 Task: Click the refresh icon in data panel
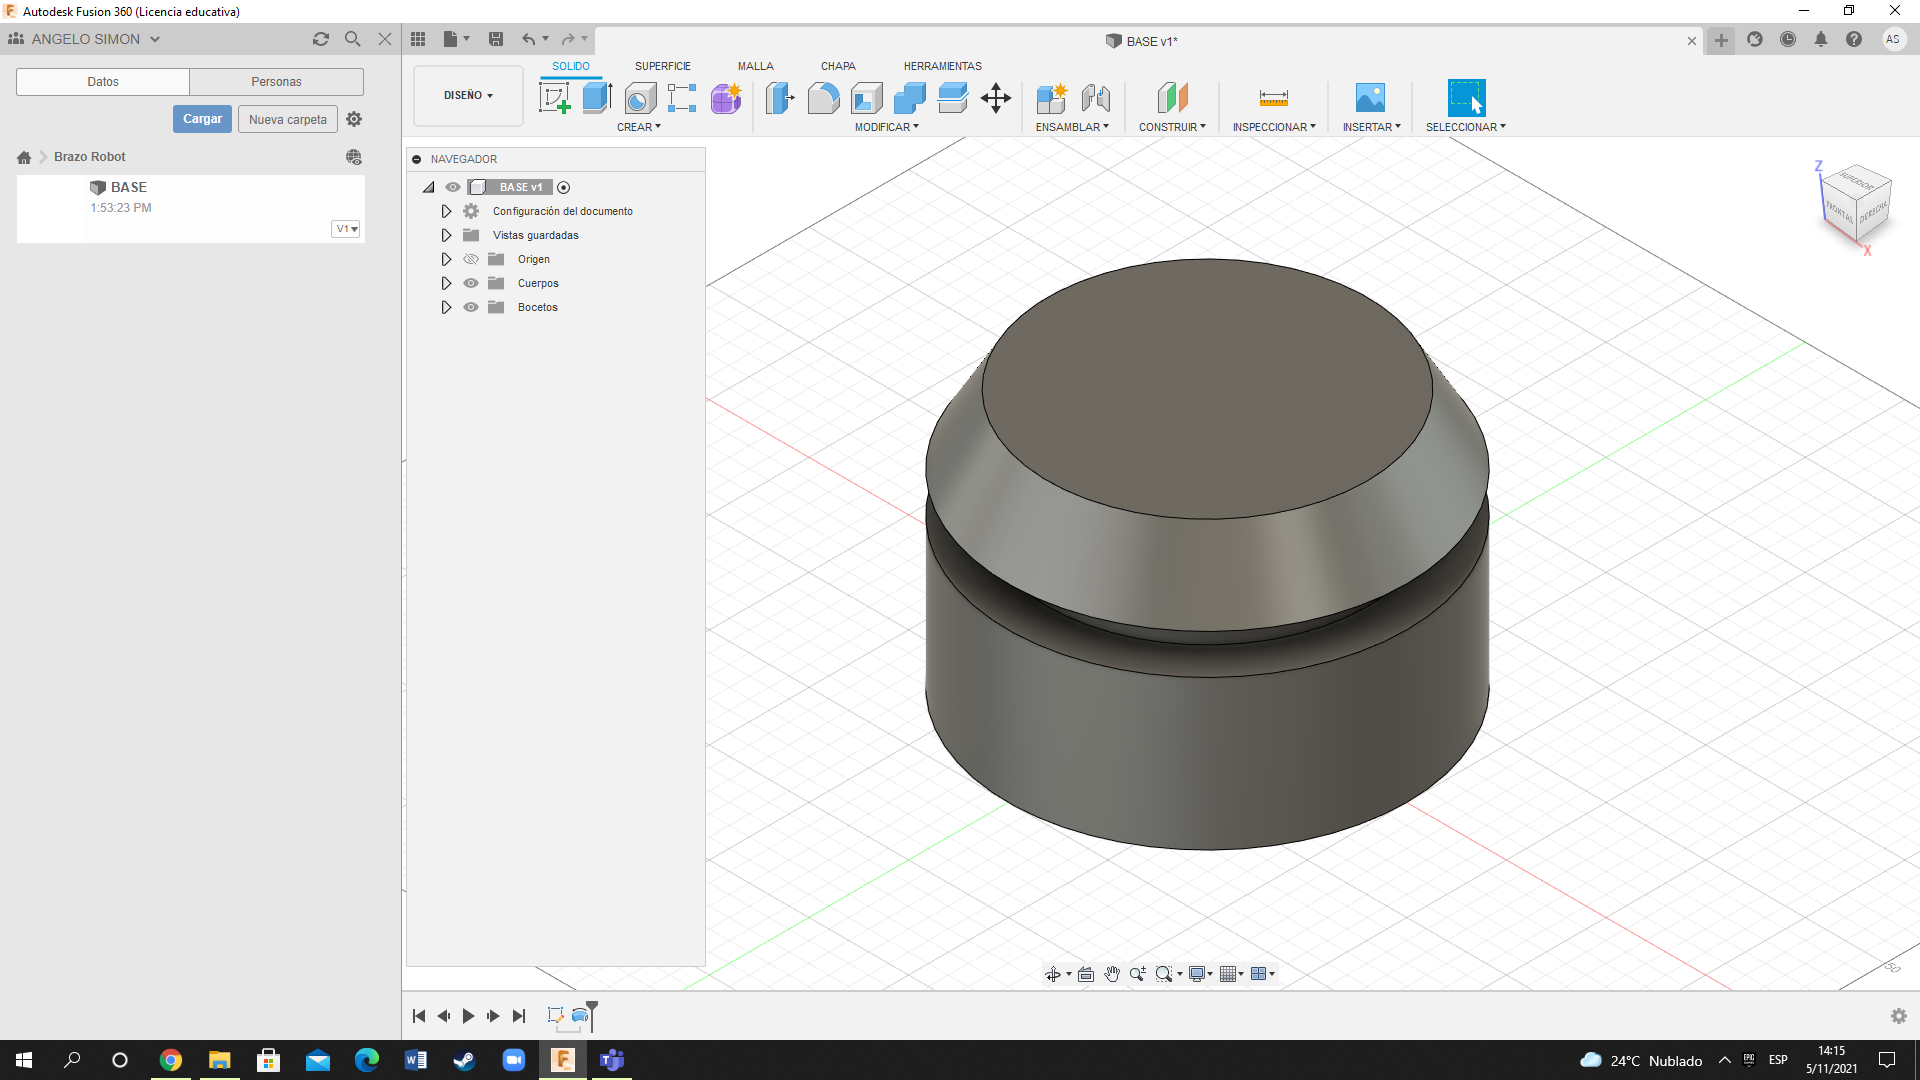click(320, 39)
